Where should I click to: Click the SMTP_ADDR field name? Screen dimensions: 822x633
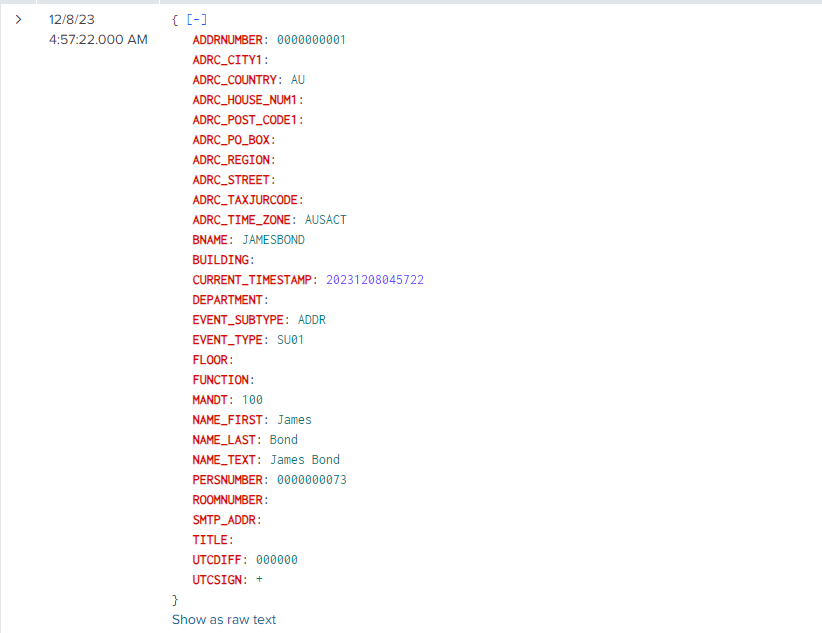coord(227,520)
